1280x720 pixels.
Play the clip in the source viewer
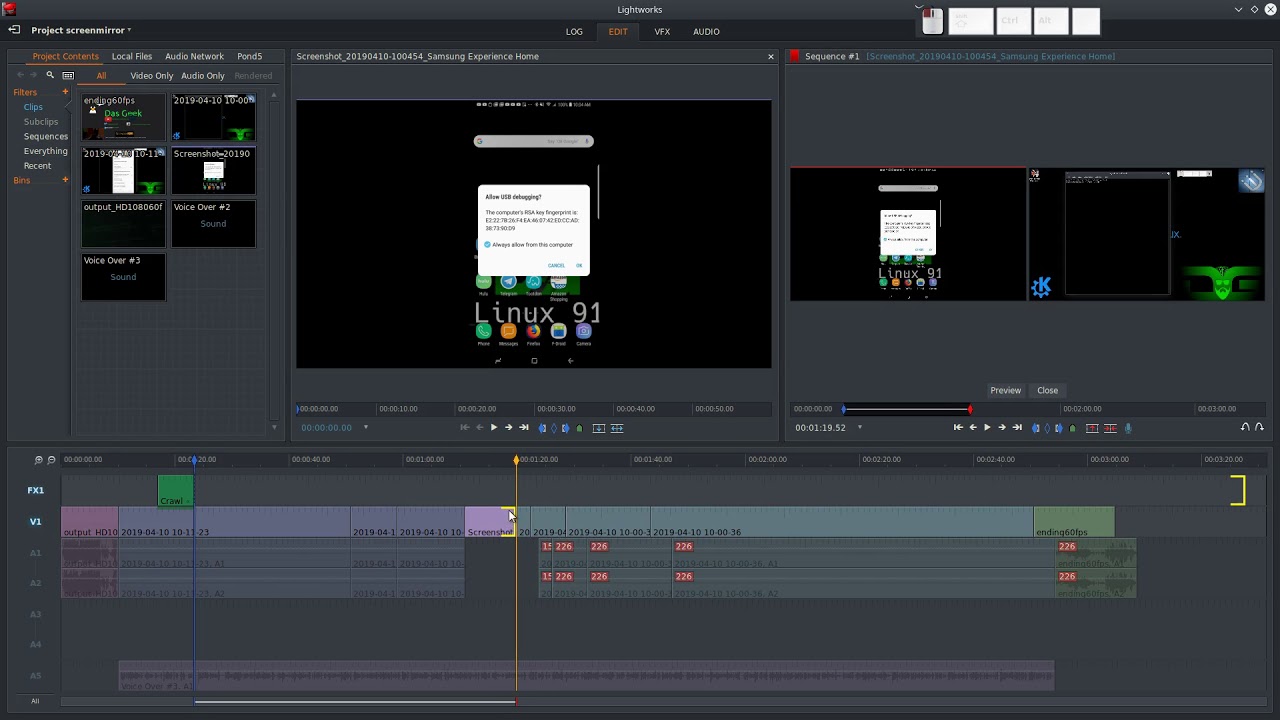(x=493, y=428)
